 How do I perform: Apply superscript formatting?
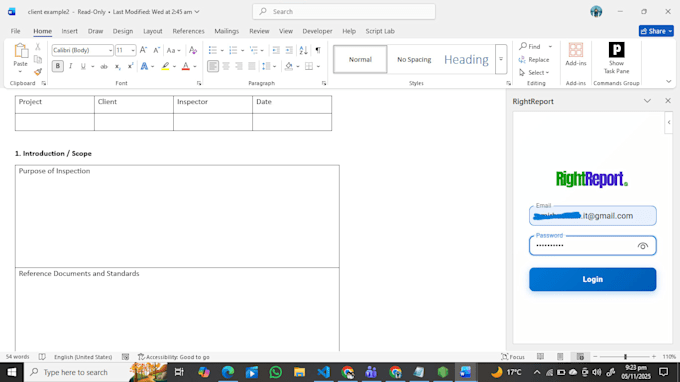(x=130, y=66)
